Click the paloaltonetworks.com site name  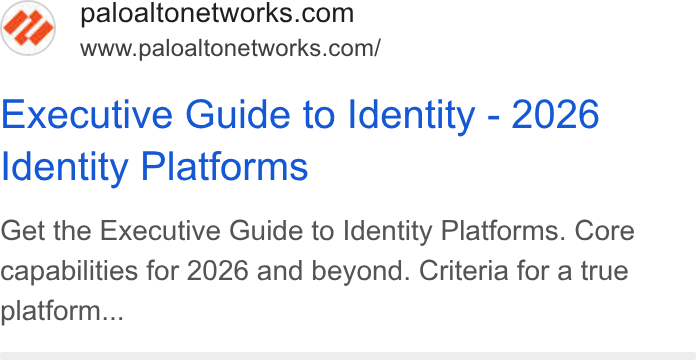[217, 14]
